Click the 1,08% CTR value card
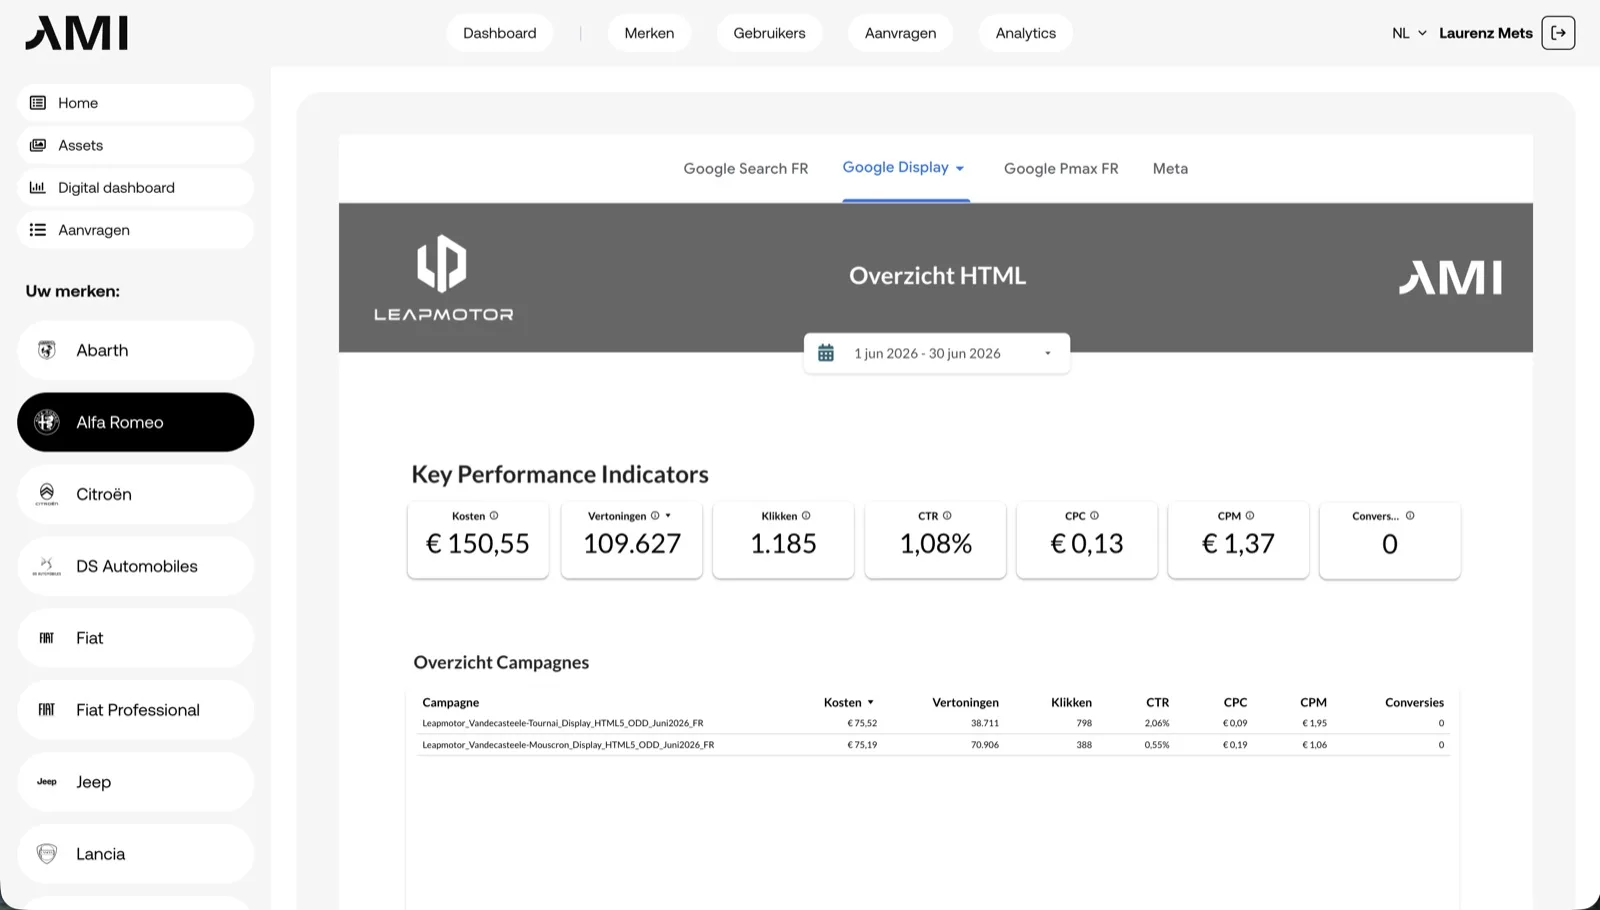This screenshot has width=1600, height=910. 936,540
